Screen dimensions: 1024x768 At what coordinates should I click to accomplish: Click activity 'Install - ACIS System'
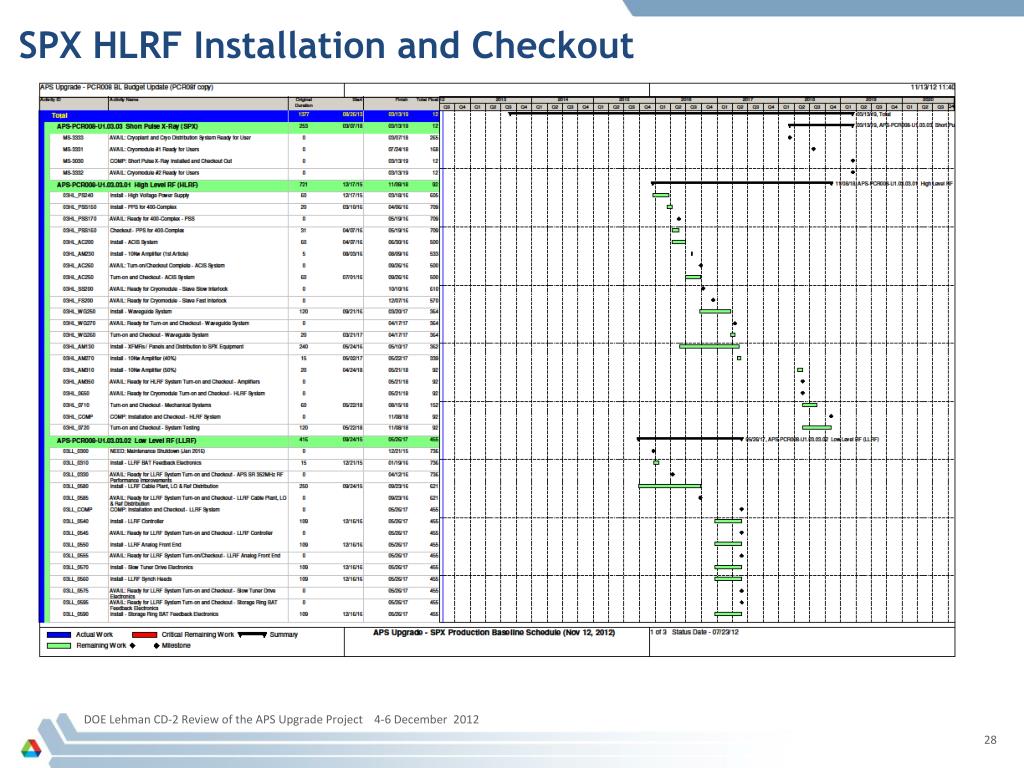(x=134, y=242)
